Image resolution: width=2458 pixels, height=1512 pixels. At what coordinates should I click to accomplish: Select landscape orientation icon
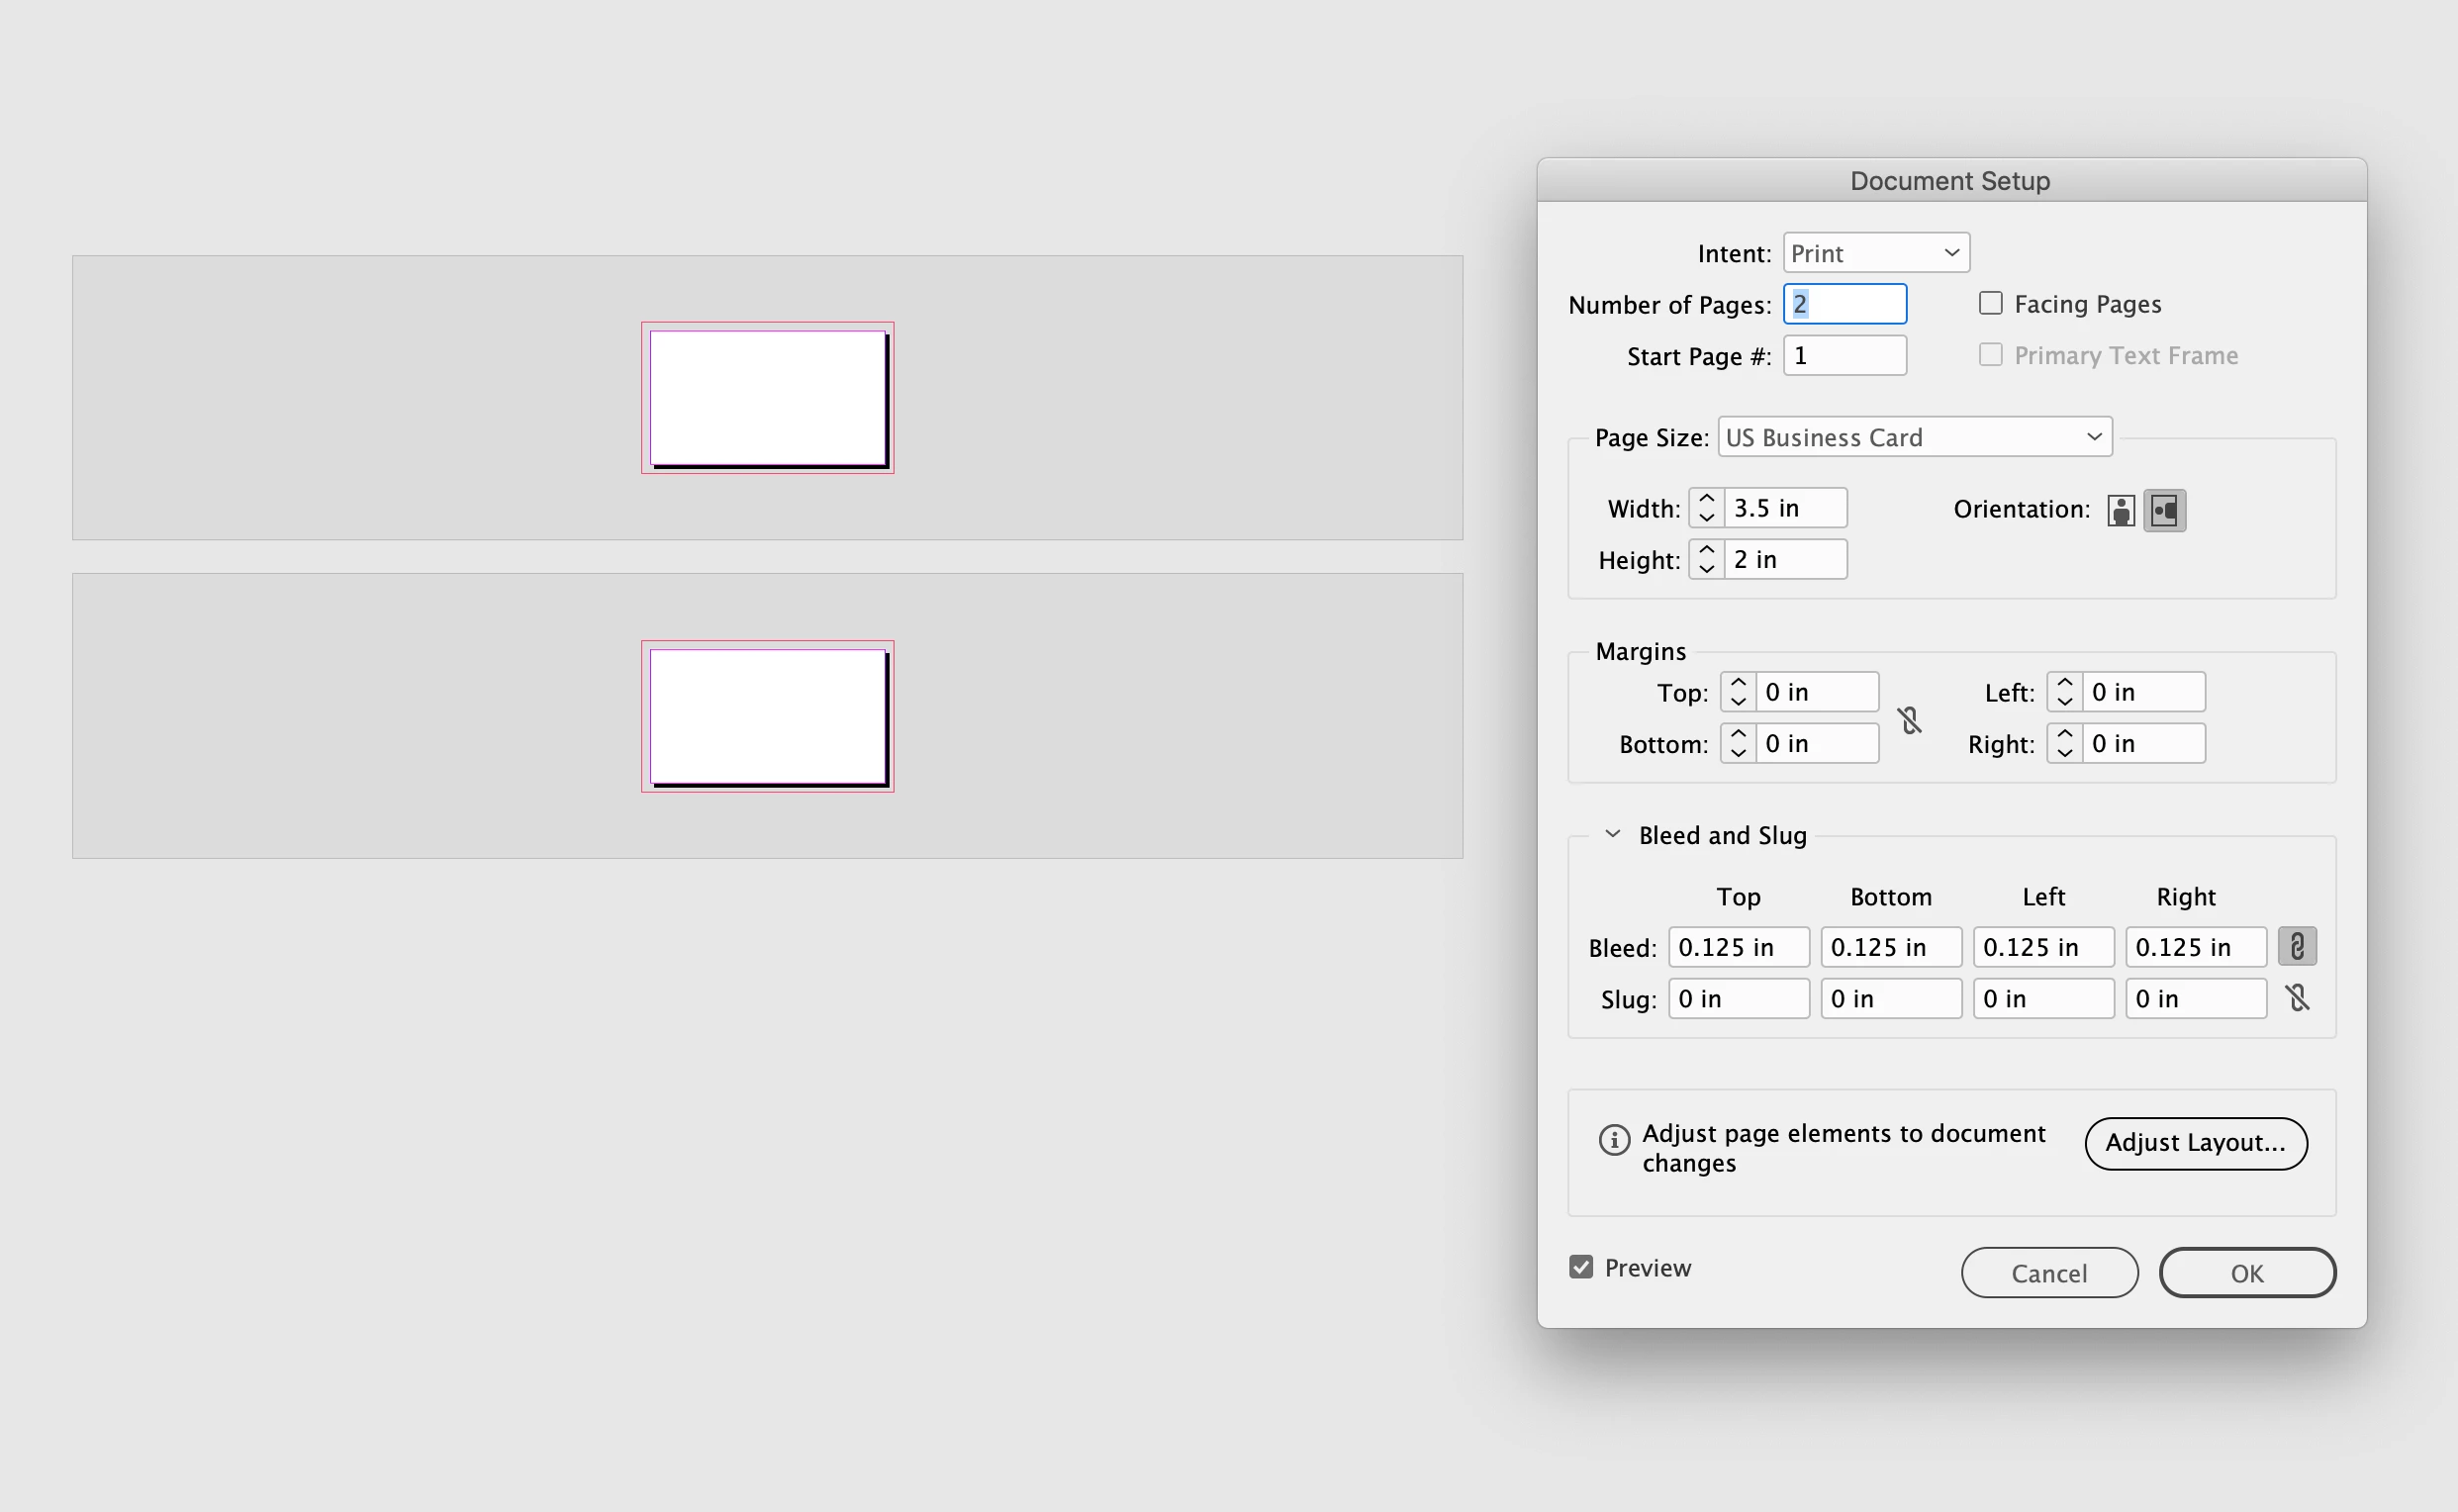2164,510
